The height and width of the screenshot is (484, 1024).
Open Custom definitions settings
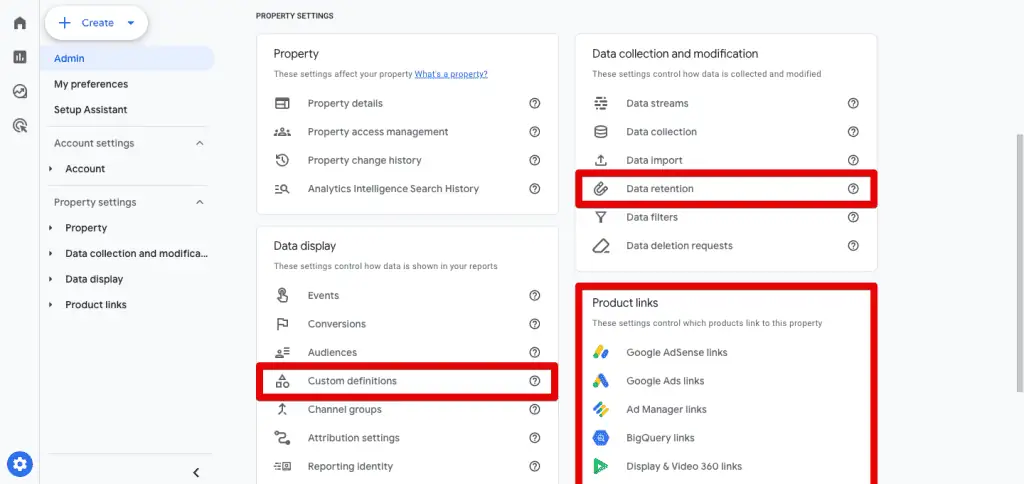352,381
